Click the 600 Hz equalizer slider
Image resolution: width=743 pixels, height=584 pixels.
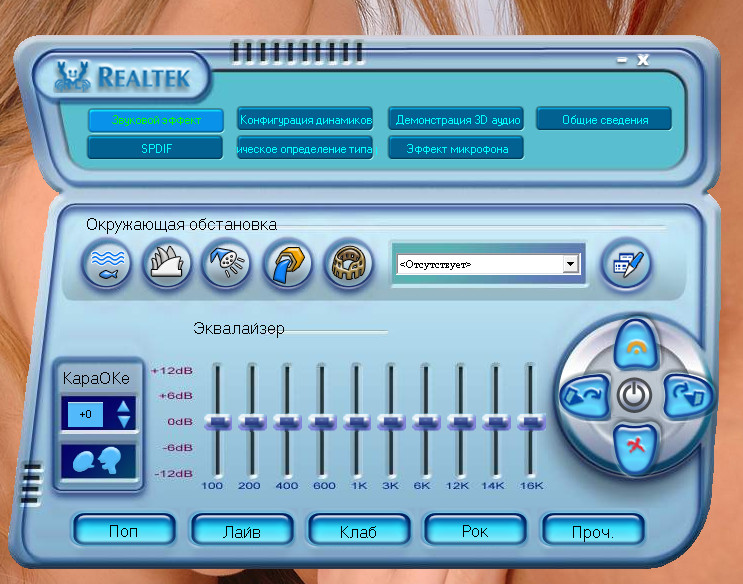(322, 421)
